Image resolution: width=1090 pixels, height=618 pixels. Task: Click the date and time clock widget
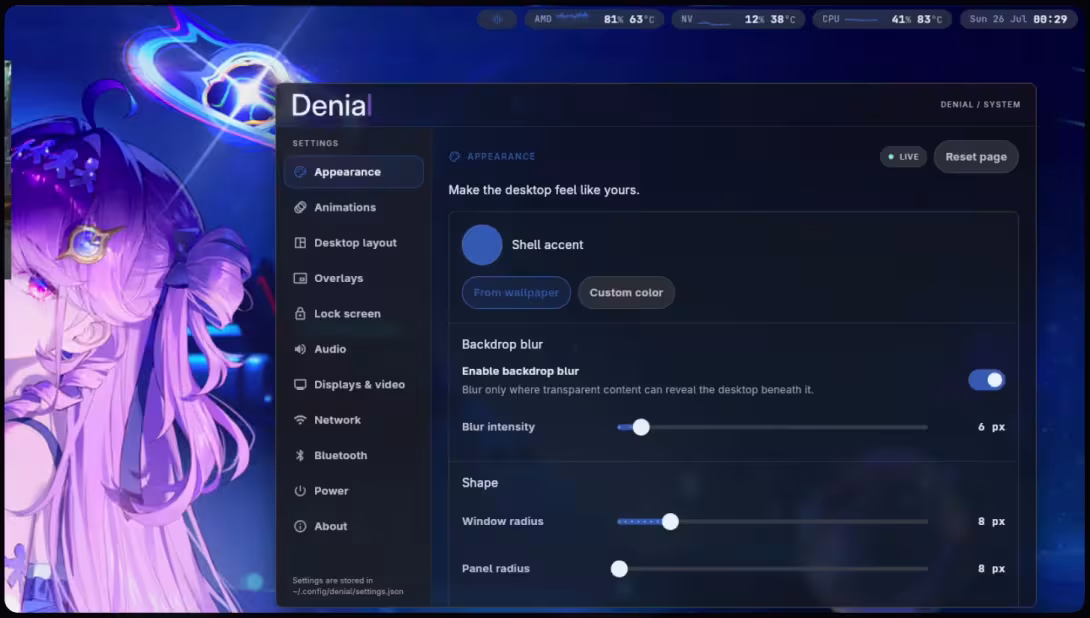(x=1018, y=19)
